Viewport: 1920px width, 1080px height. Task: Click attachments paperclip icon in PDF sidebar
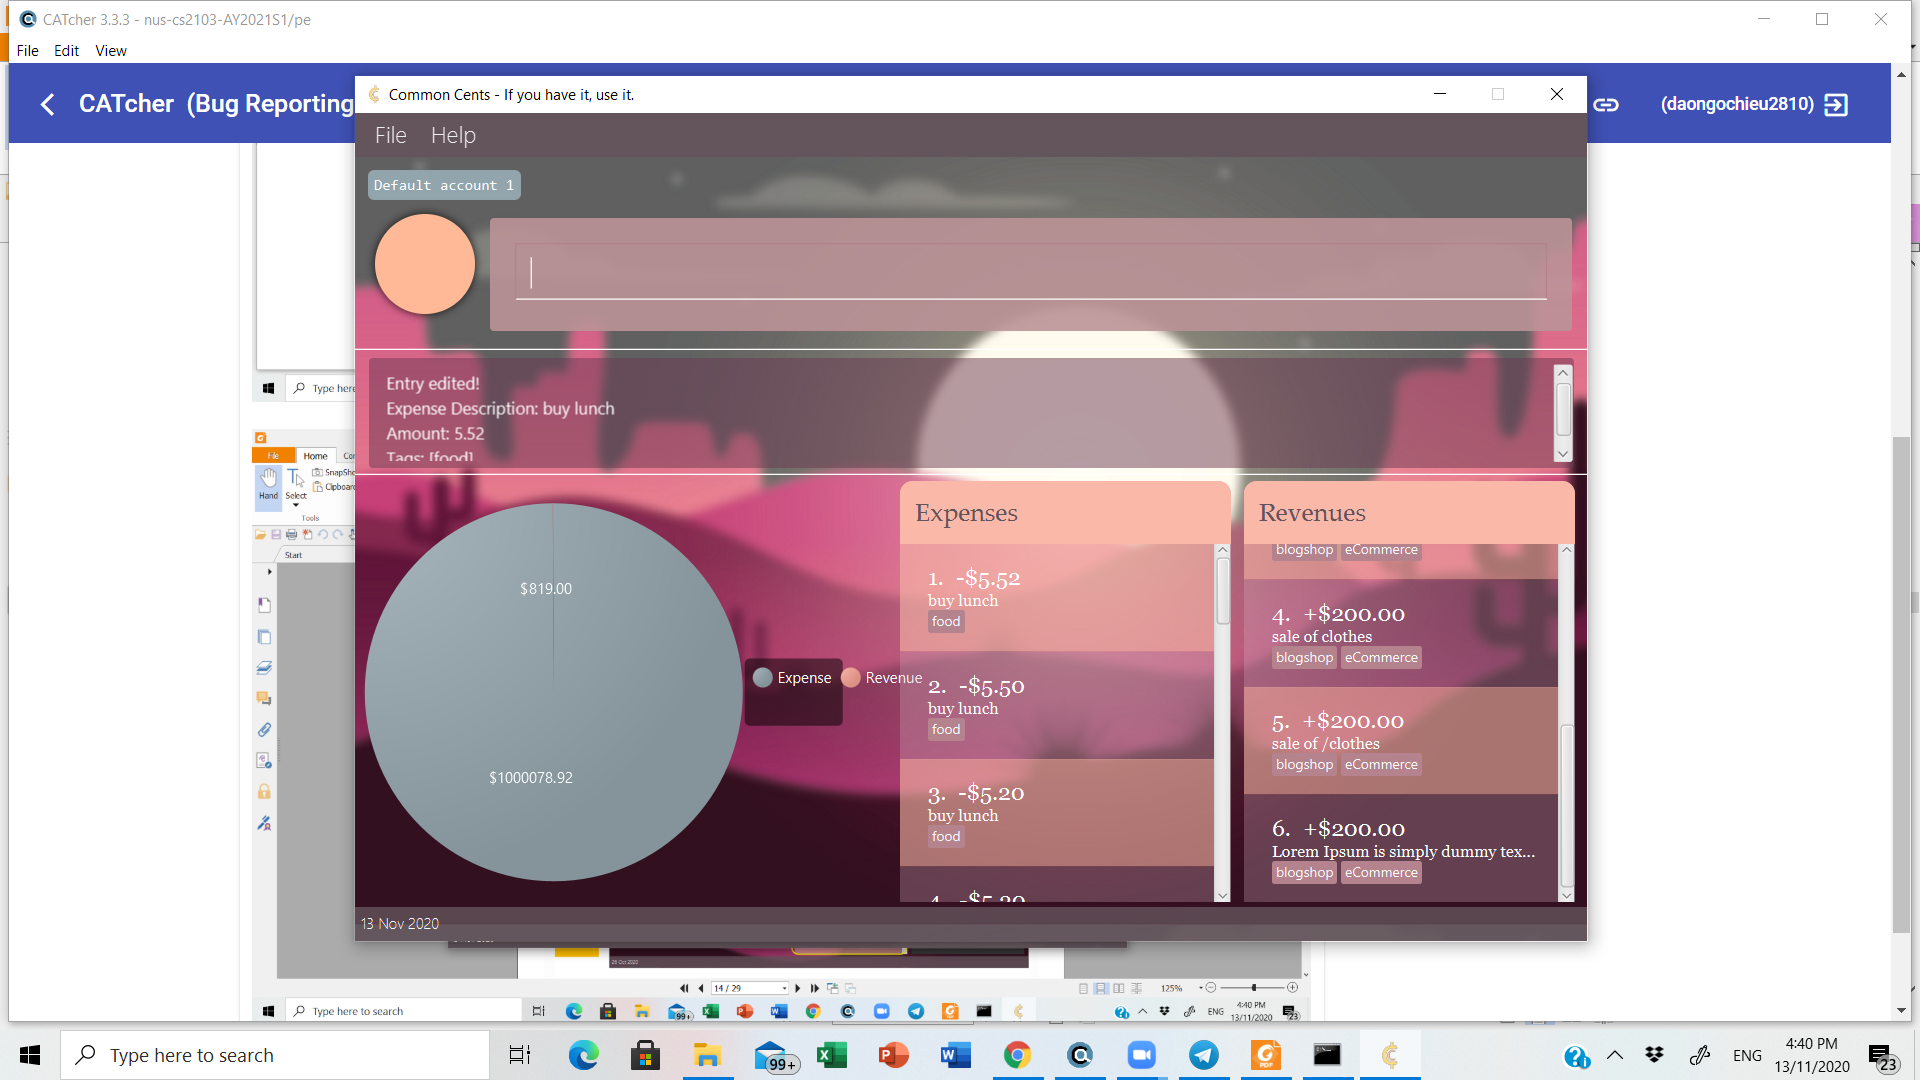tap(264, 730)
